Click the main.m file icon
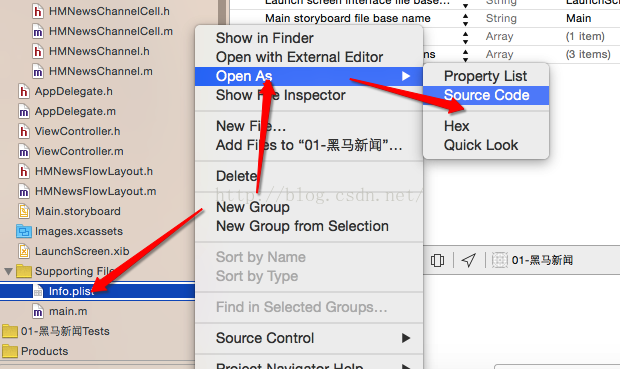 coord(38,312)
